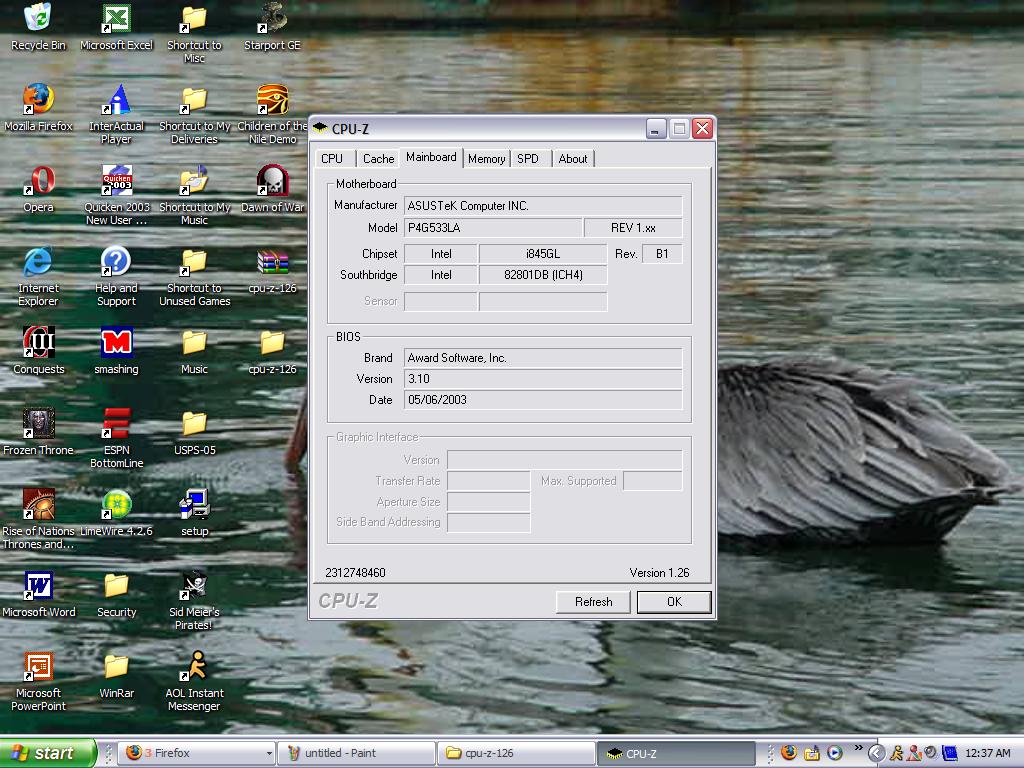
Task: Click the chipset field i845GL
Action: tap(543, 254)
